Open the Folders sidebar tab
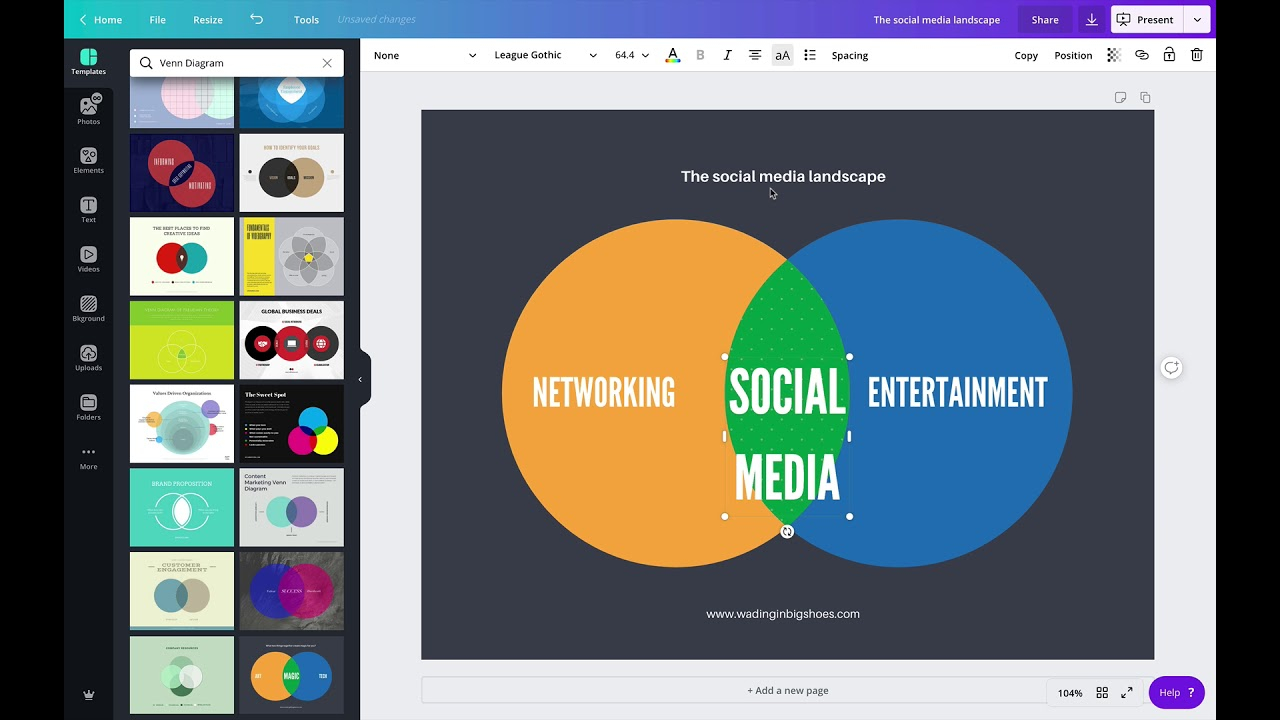Image resolution: width=1280 pixels, height=720 pixels. coord(88,405)
